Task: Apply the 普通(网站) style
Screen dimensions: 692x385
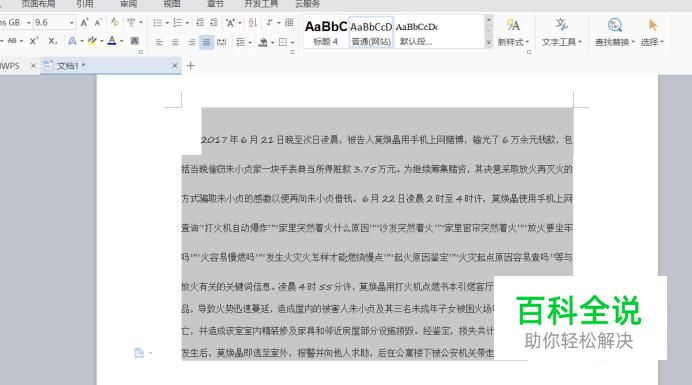Action: 371,32
